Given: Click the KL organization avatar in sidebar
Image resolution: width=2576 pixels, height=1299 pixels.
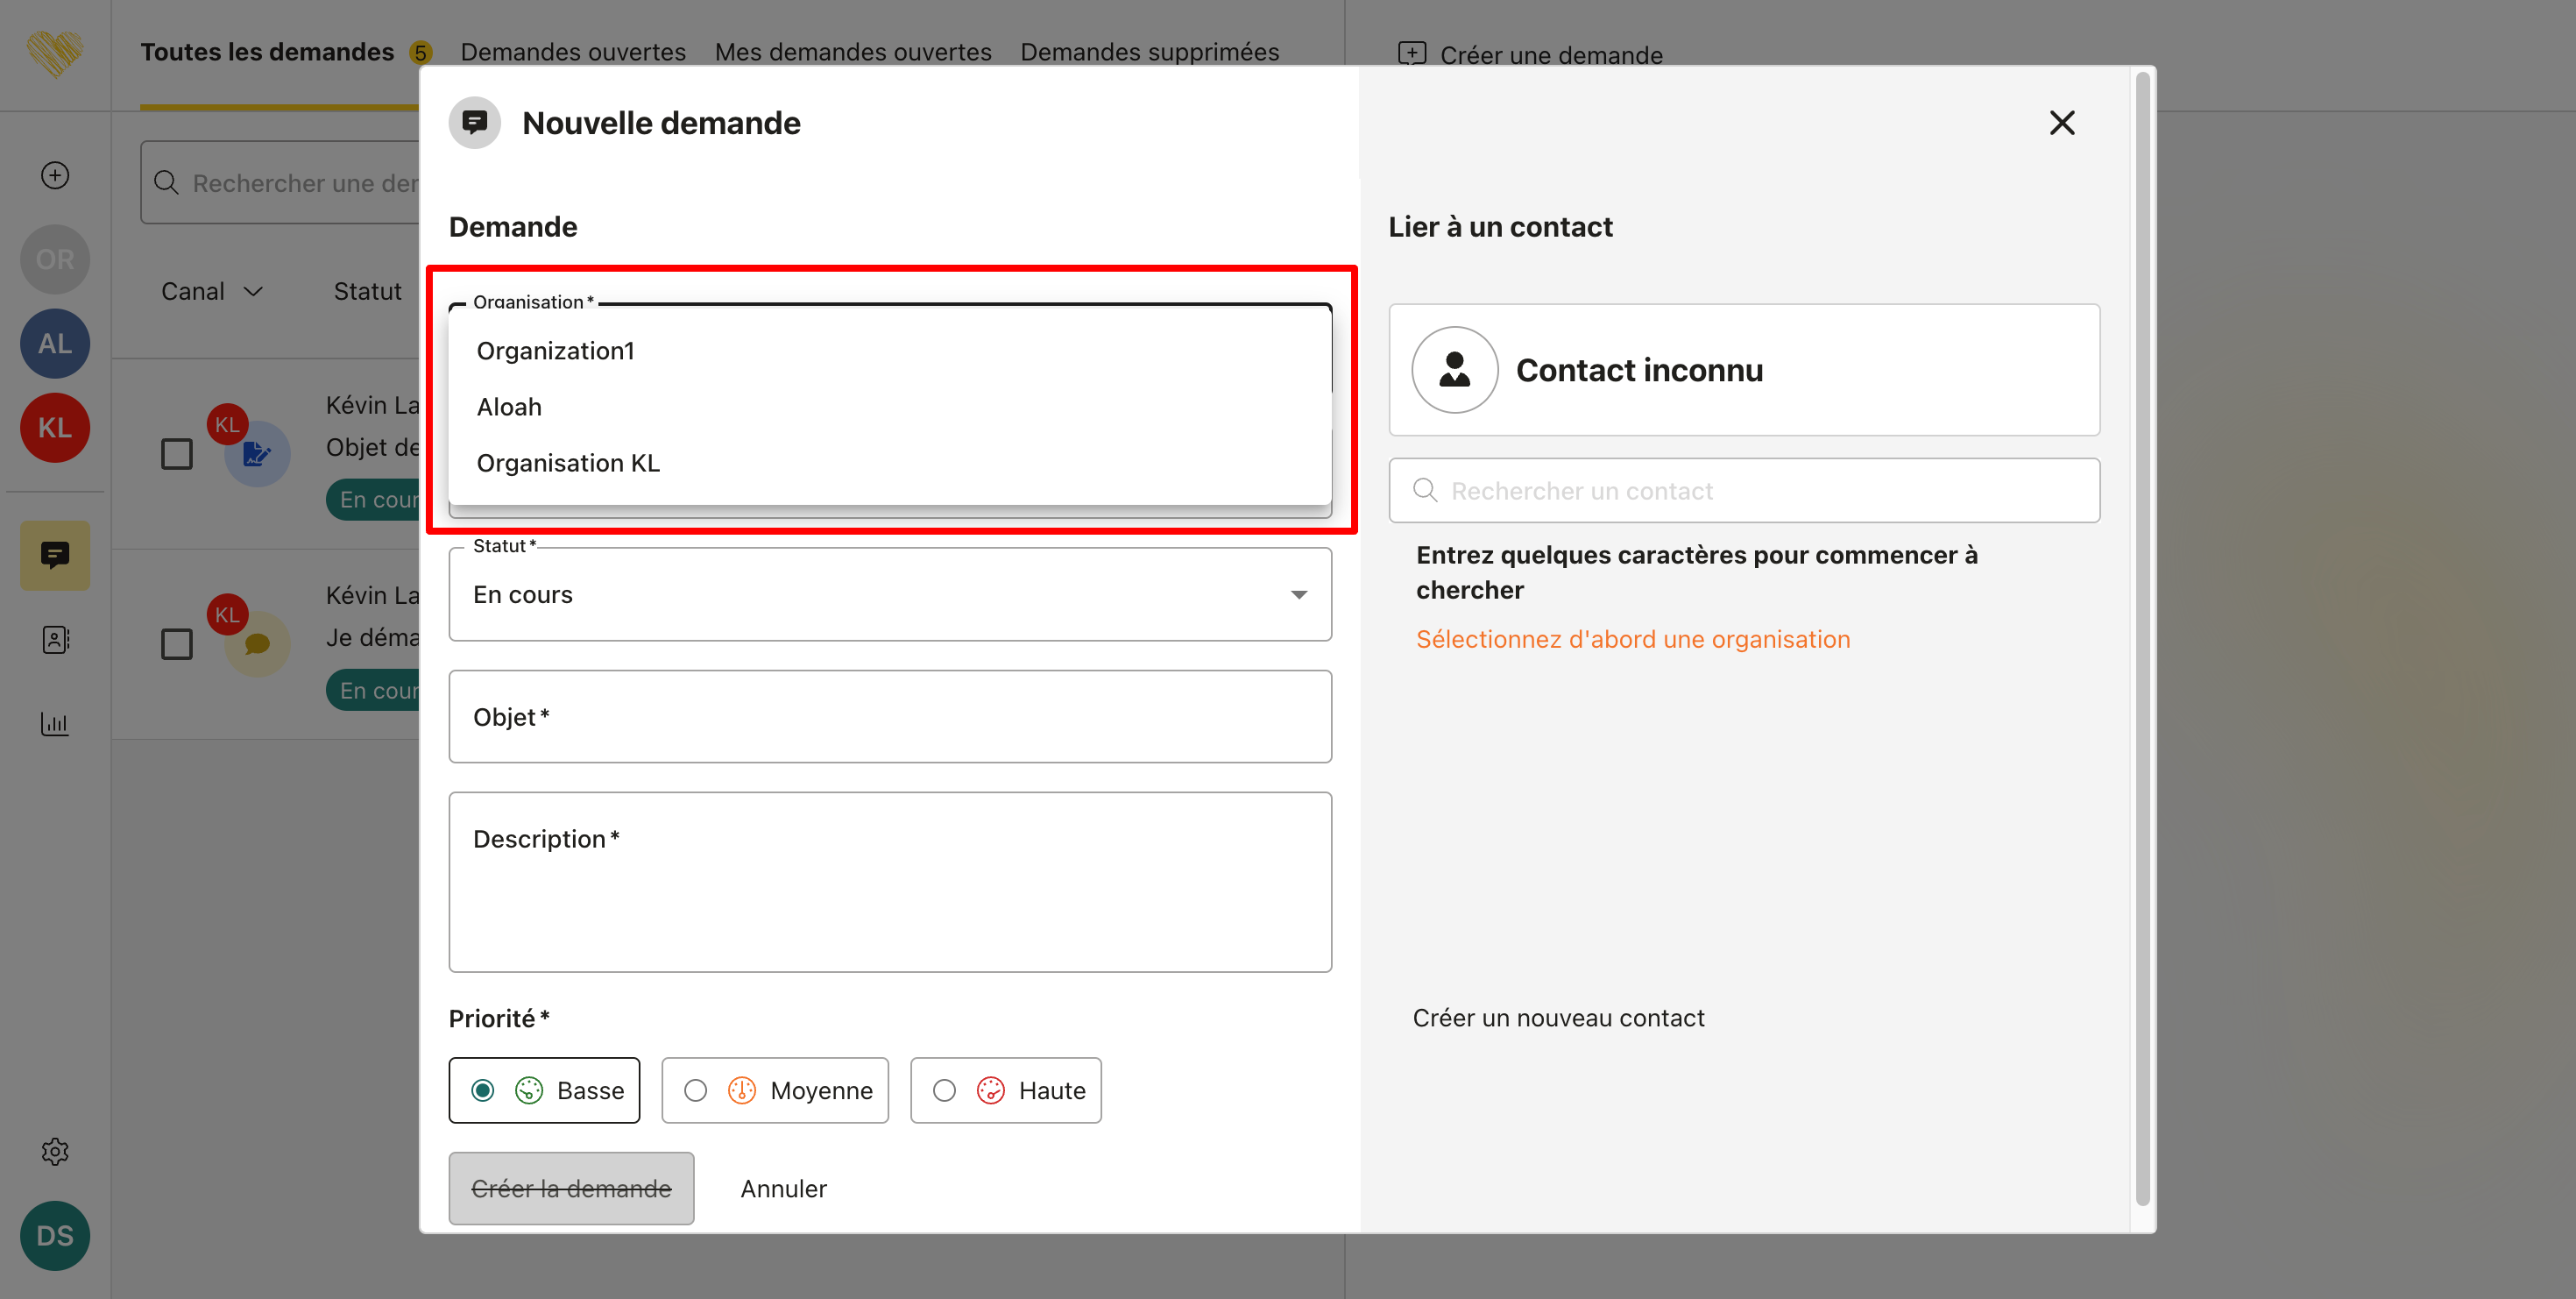Looking at the screenshot, I should tap(55, 428).
